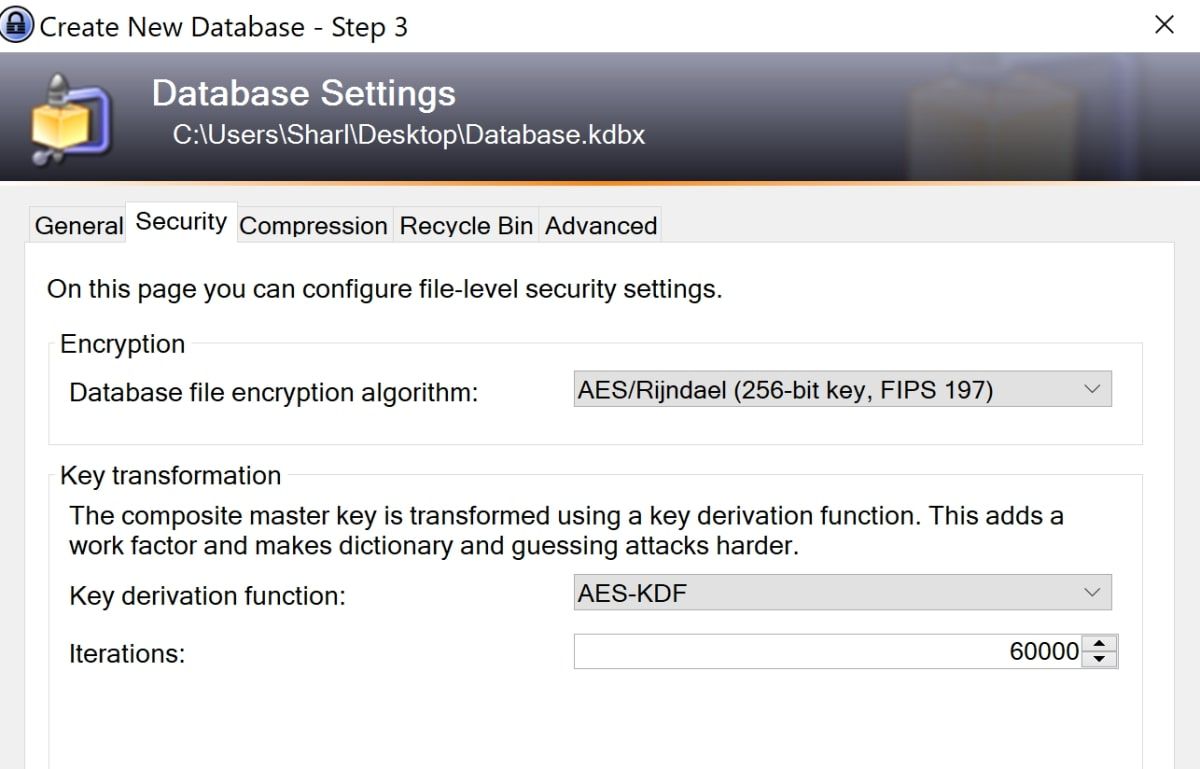Expand the key derivation function dropdown
Image resolution: width=1200 pixels, height=769 pixels.
(x=842, y=594)
